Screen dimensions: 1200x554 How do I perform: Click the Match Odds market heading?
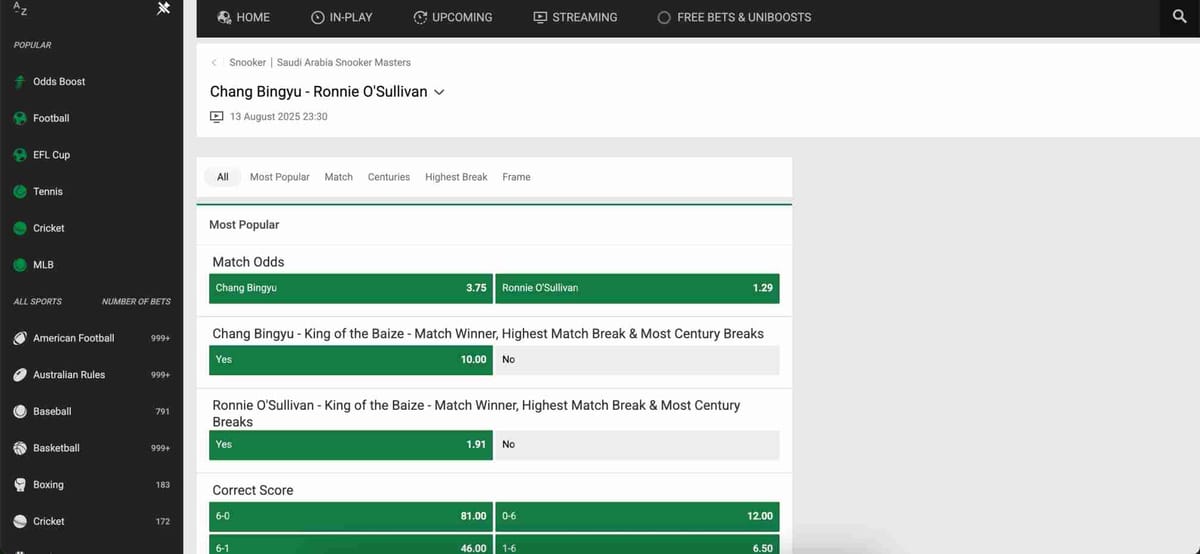[x=248, y=262]
